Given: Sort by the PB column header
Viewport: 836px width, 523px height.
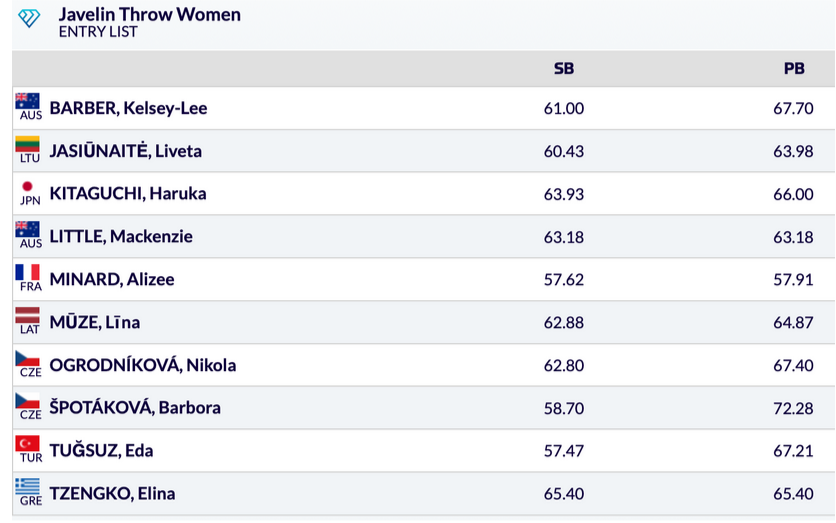Looking at the screenshot, I should point(794,69).
